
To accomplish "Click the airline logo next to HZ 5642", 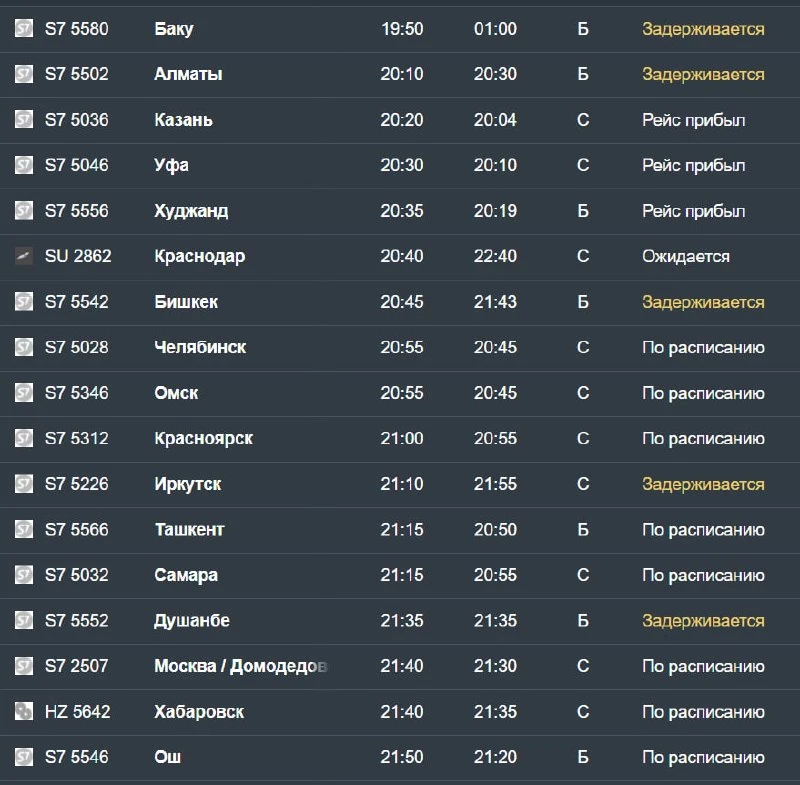I will (23, 711).
